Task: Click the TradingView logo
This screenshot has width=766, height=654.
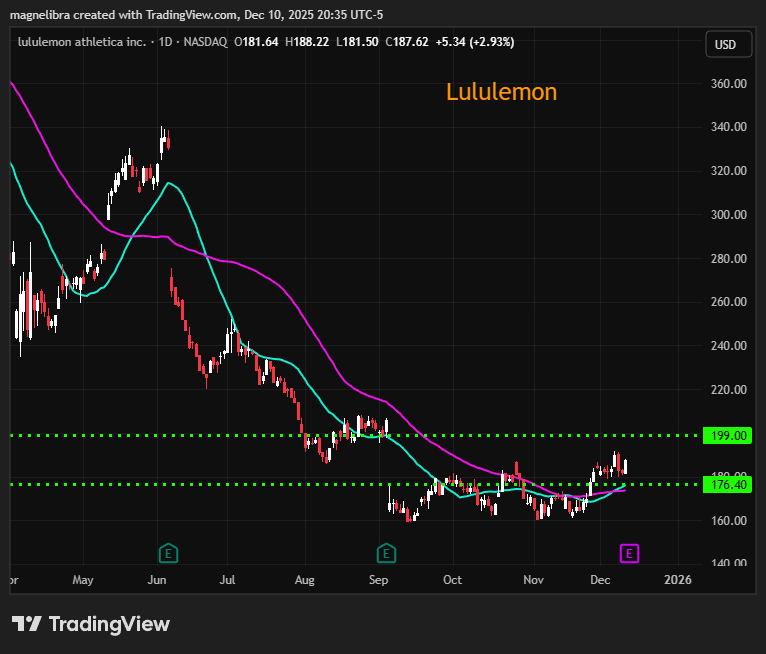Action: (91, 624)
